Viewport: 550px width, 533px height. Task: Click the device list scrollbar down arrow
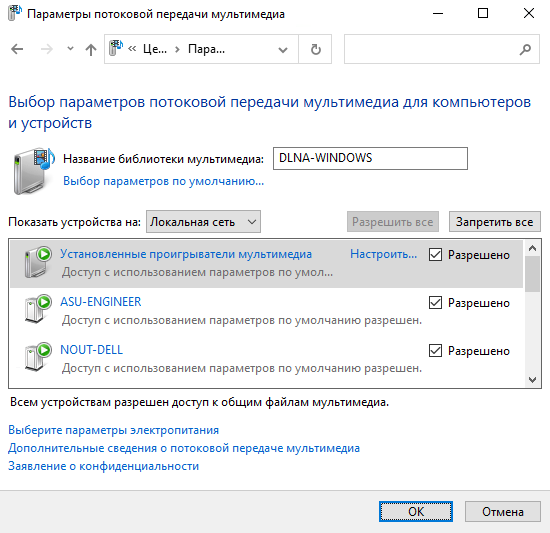pyautogui.click(x=532, y=380)
